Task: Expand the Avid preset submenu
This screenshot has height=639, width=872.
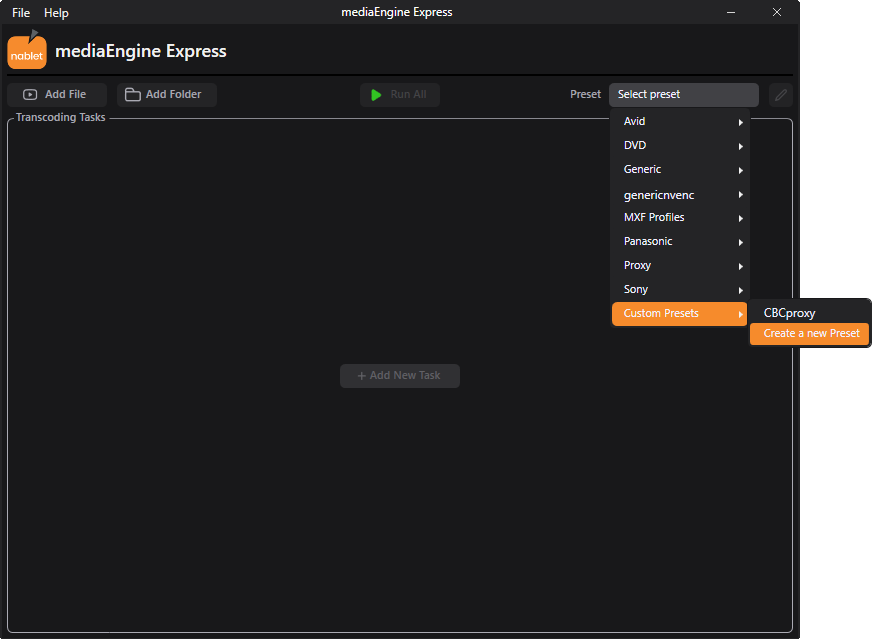Action: pyautogui.click(x=680, y=122)
